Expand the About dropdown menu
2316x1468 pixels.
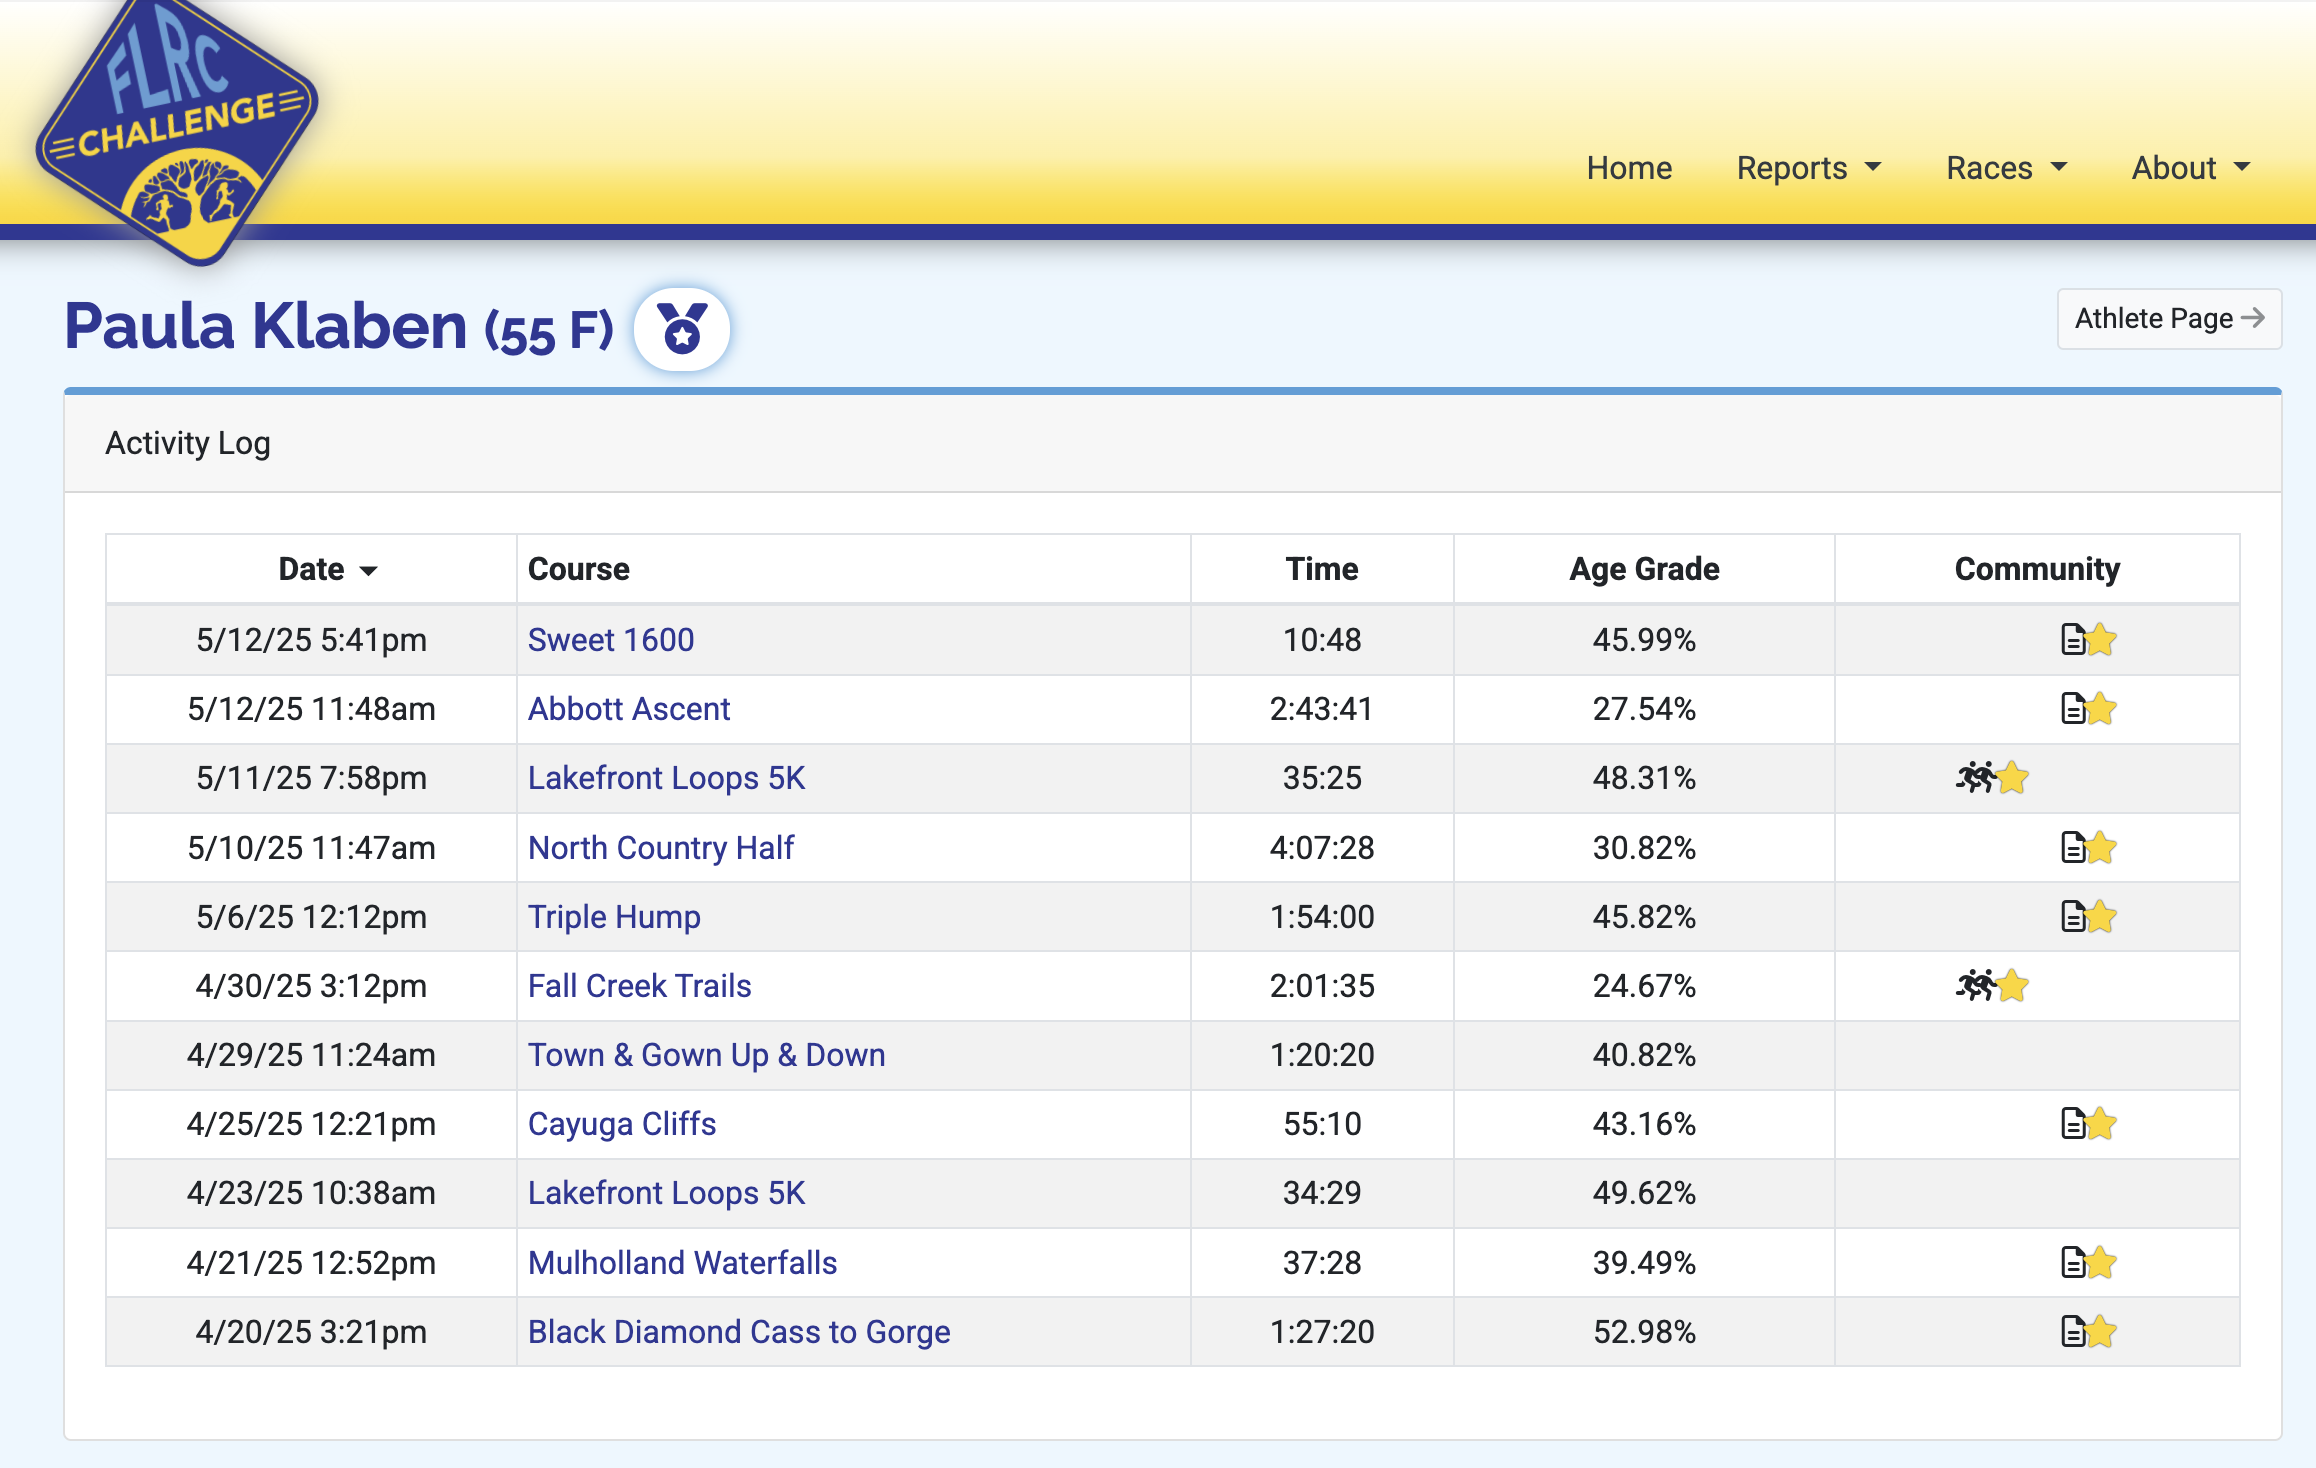(x=2191, y=168)
